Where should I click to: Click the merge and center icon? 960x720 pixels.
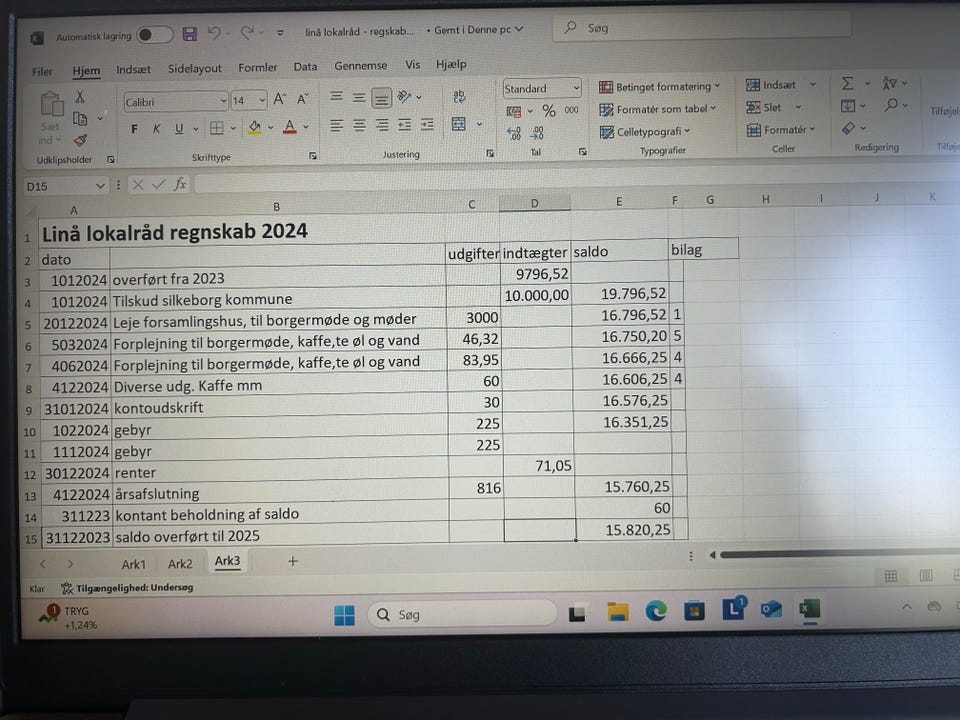pyautogui.click(x=459, y=124)
